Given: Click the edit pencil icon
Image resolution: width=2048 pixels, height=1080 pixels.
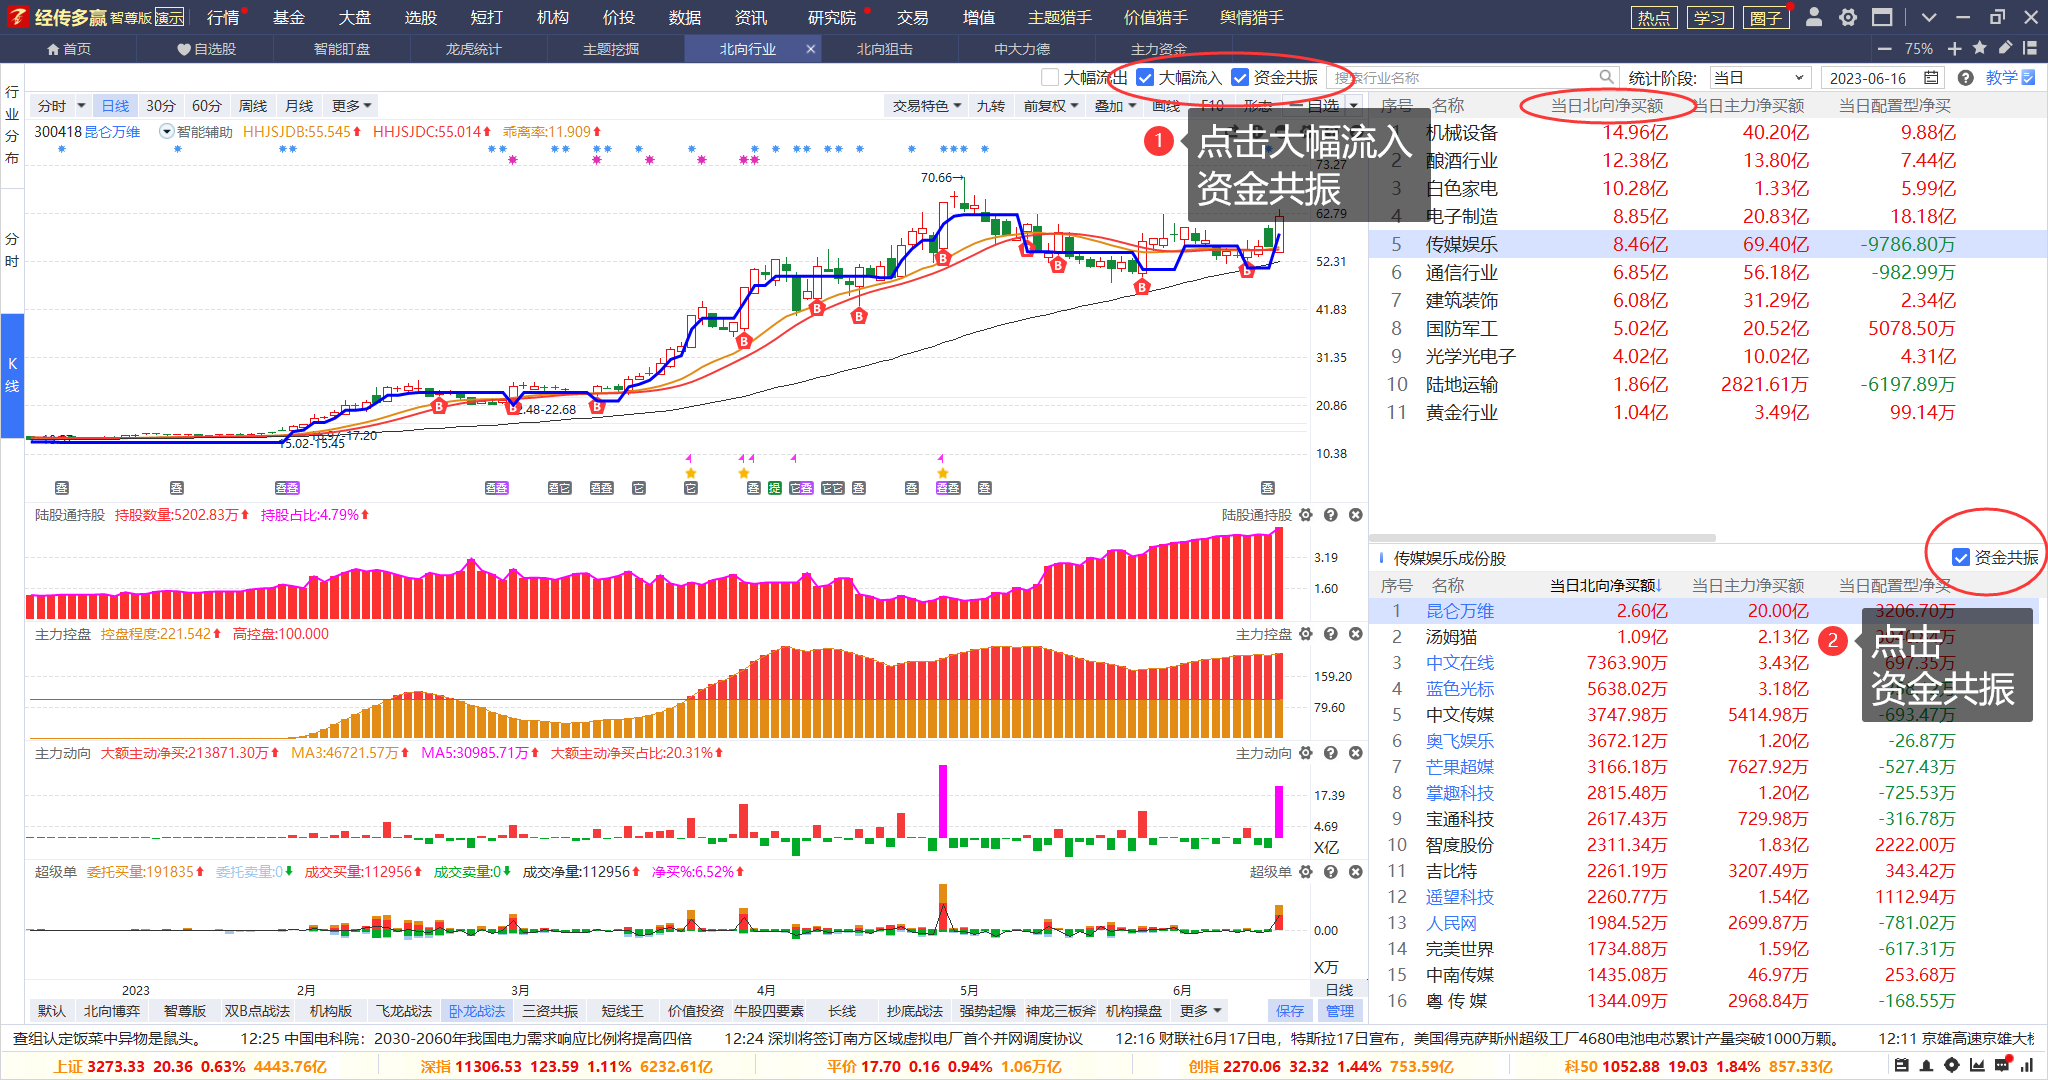Looking at the screenshot, I should coord(2005,48).
